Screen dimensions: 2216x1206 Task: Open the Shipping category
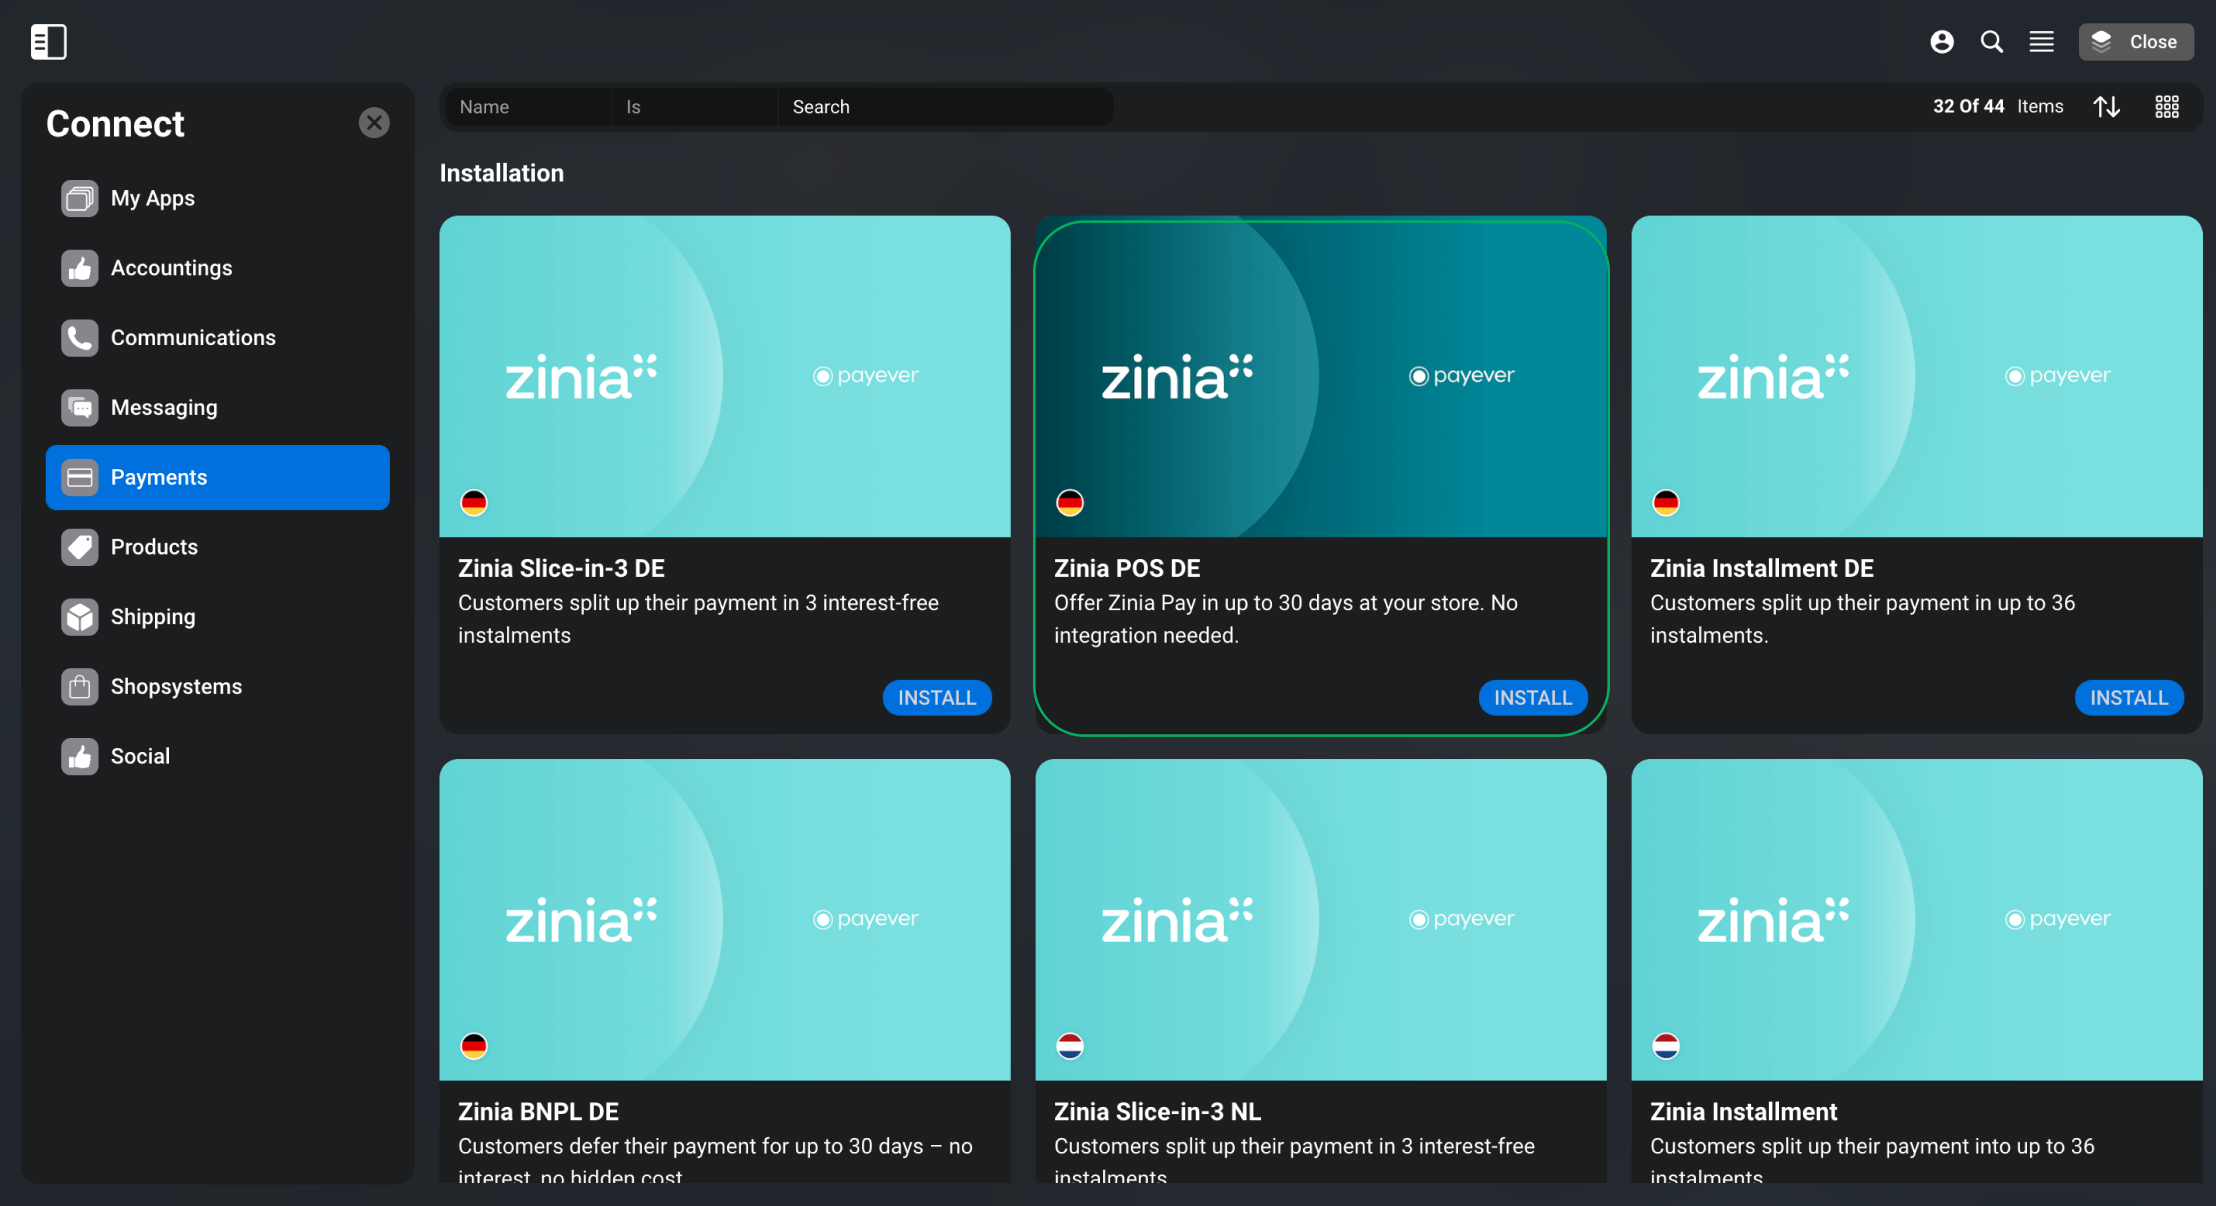[x=218, y=617]
